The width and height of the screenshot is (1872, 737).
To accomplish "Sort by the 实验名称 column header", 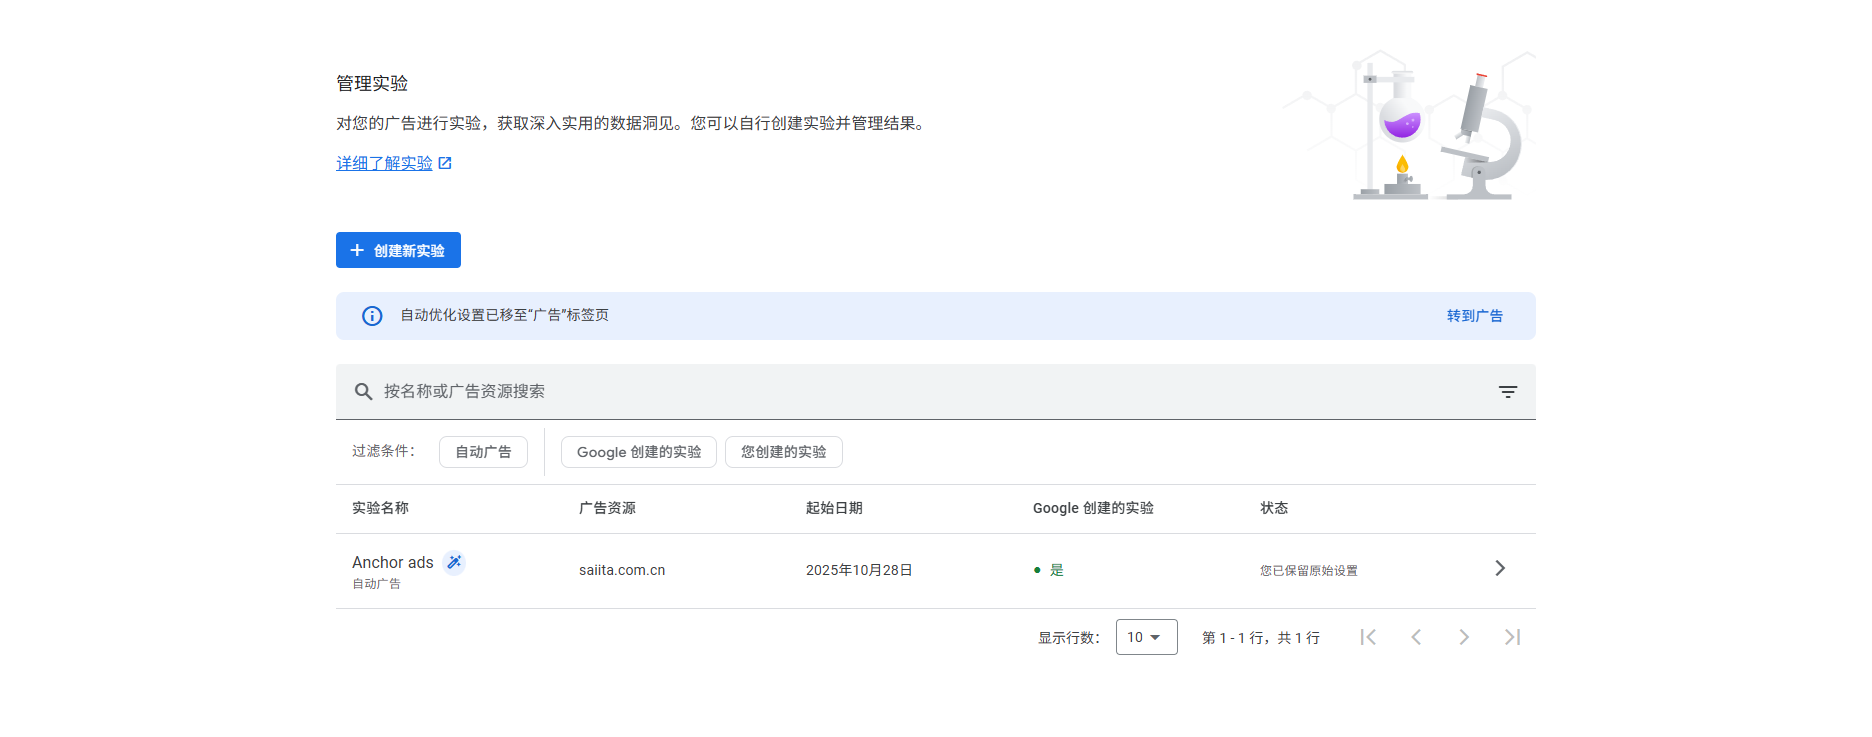I will [380, 508].
